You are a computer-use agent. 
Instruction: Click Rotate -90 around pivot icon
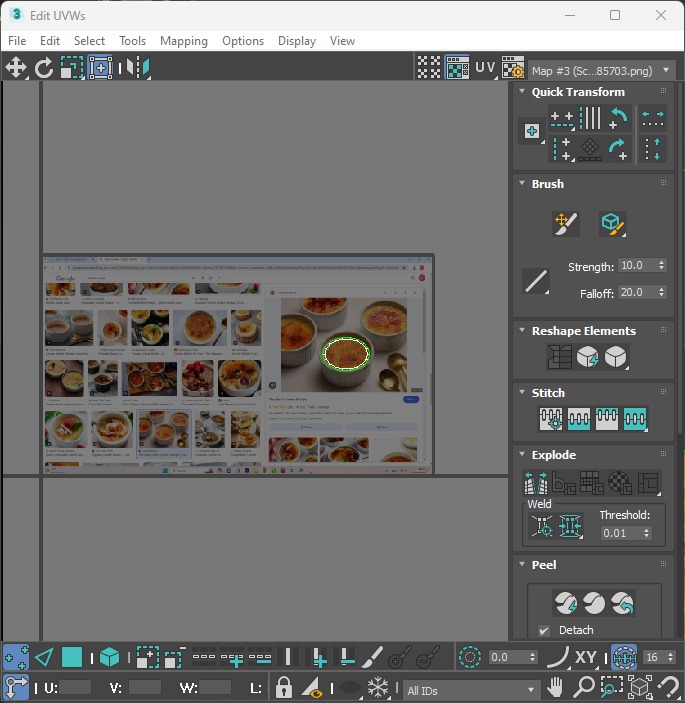(618, 119)
